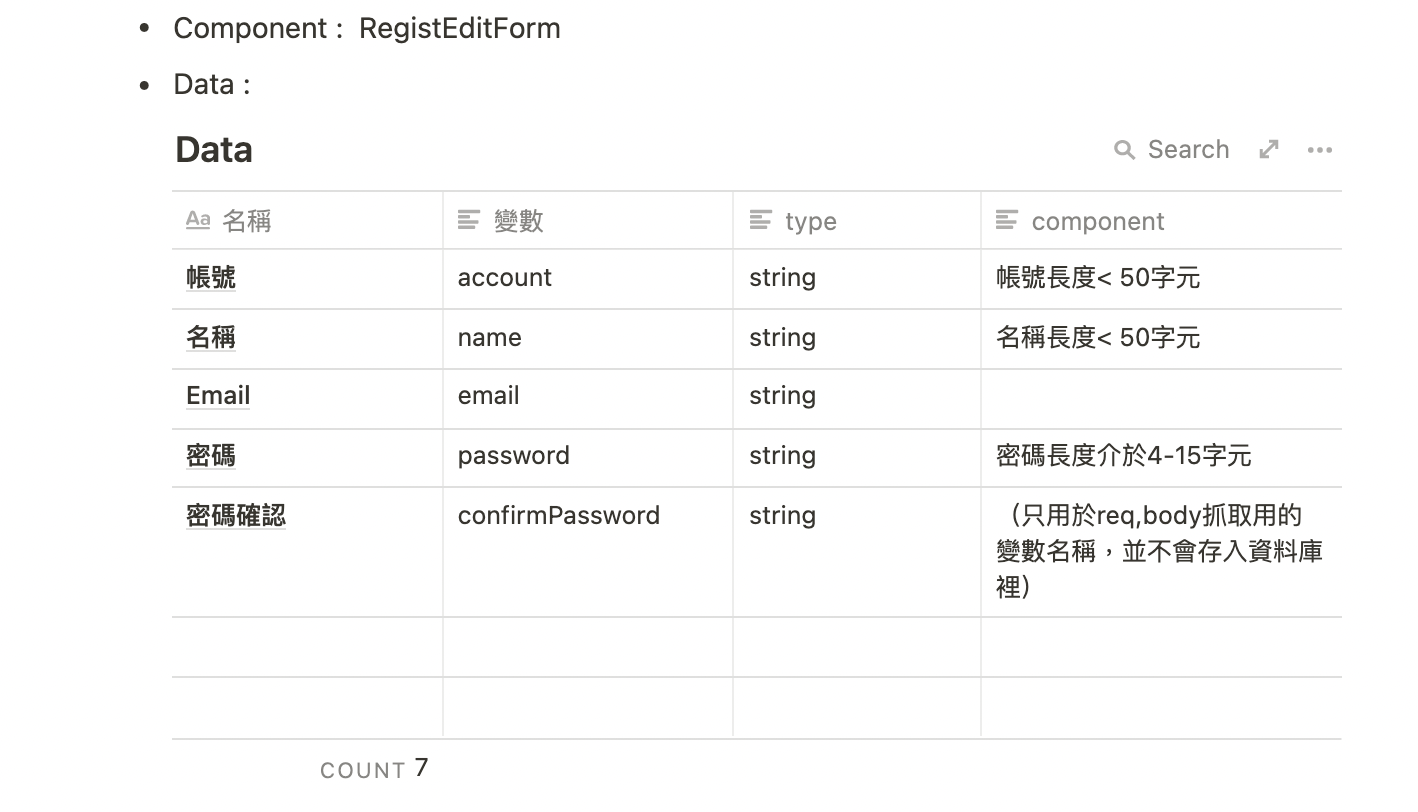Click text property icon beside component header
Image resolution: width=1418 pixels, height=812 pixels.
pos(1007,220)
